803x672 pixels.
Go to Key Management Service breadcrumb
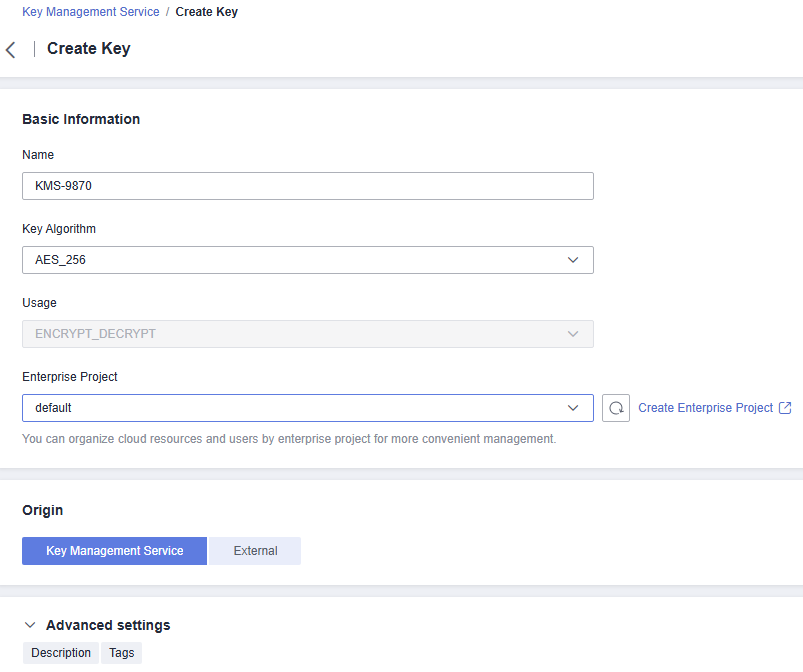(x=91, y=12)
